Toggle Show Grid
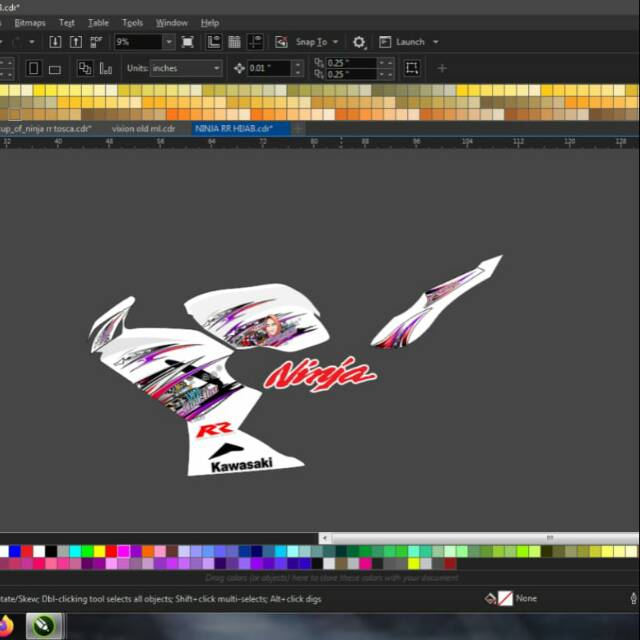Image resolution: width=640 pixels, height=640 pixels. click(x=234, y=42)
